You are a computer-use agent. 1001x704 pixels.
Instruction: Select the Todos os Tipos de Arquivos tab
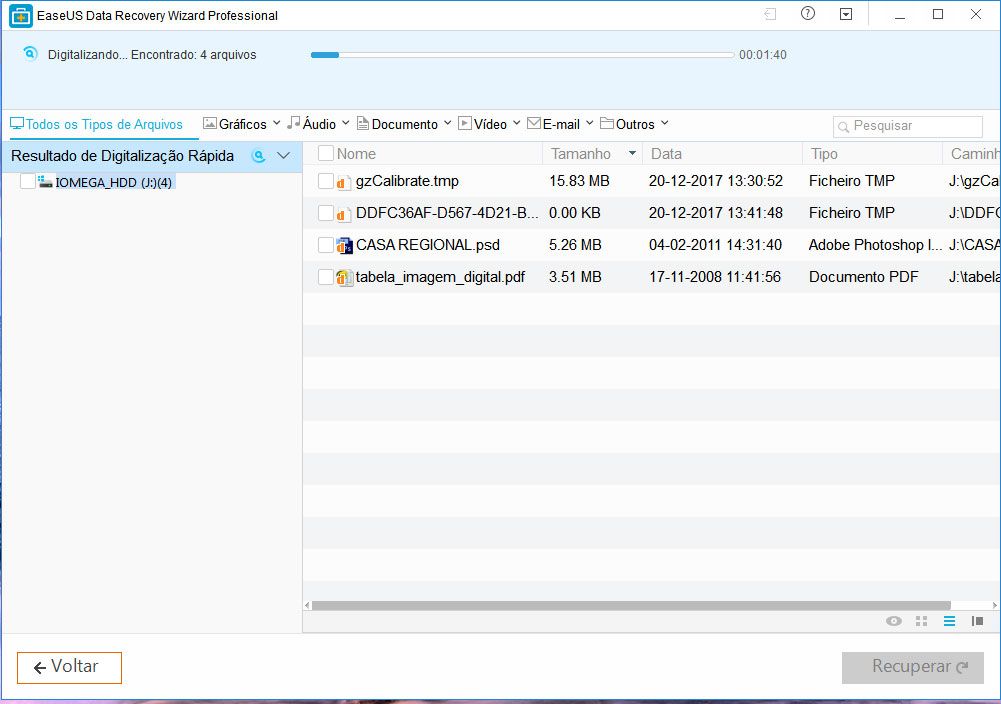point(97,124)
